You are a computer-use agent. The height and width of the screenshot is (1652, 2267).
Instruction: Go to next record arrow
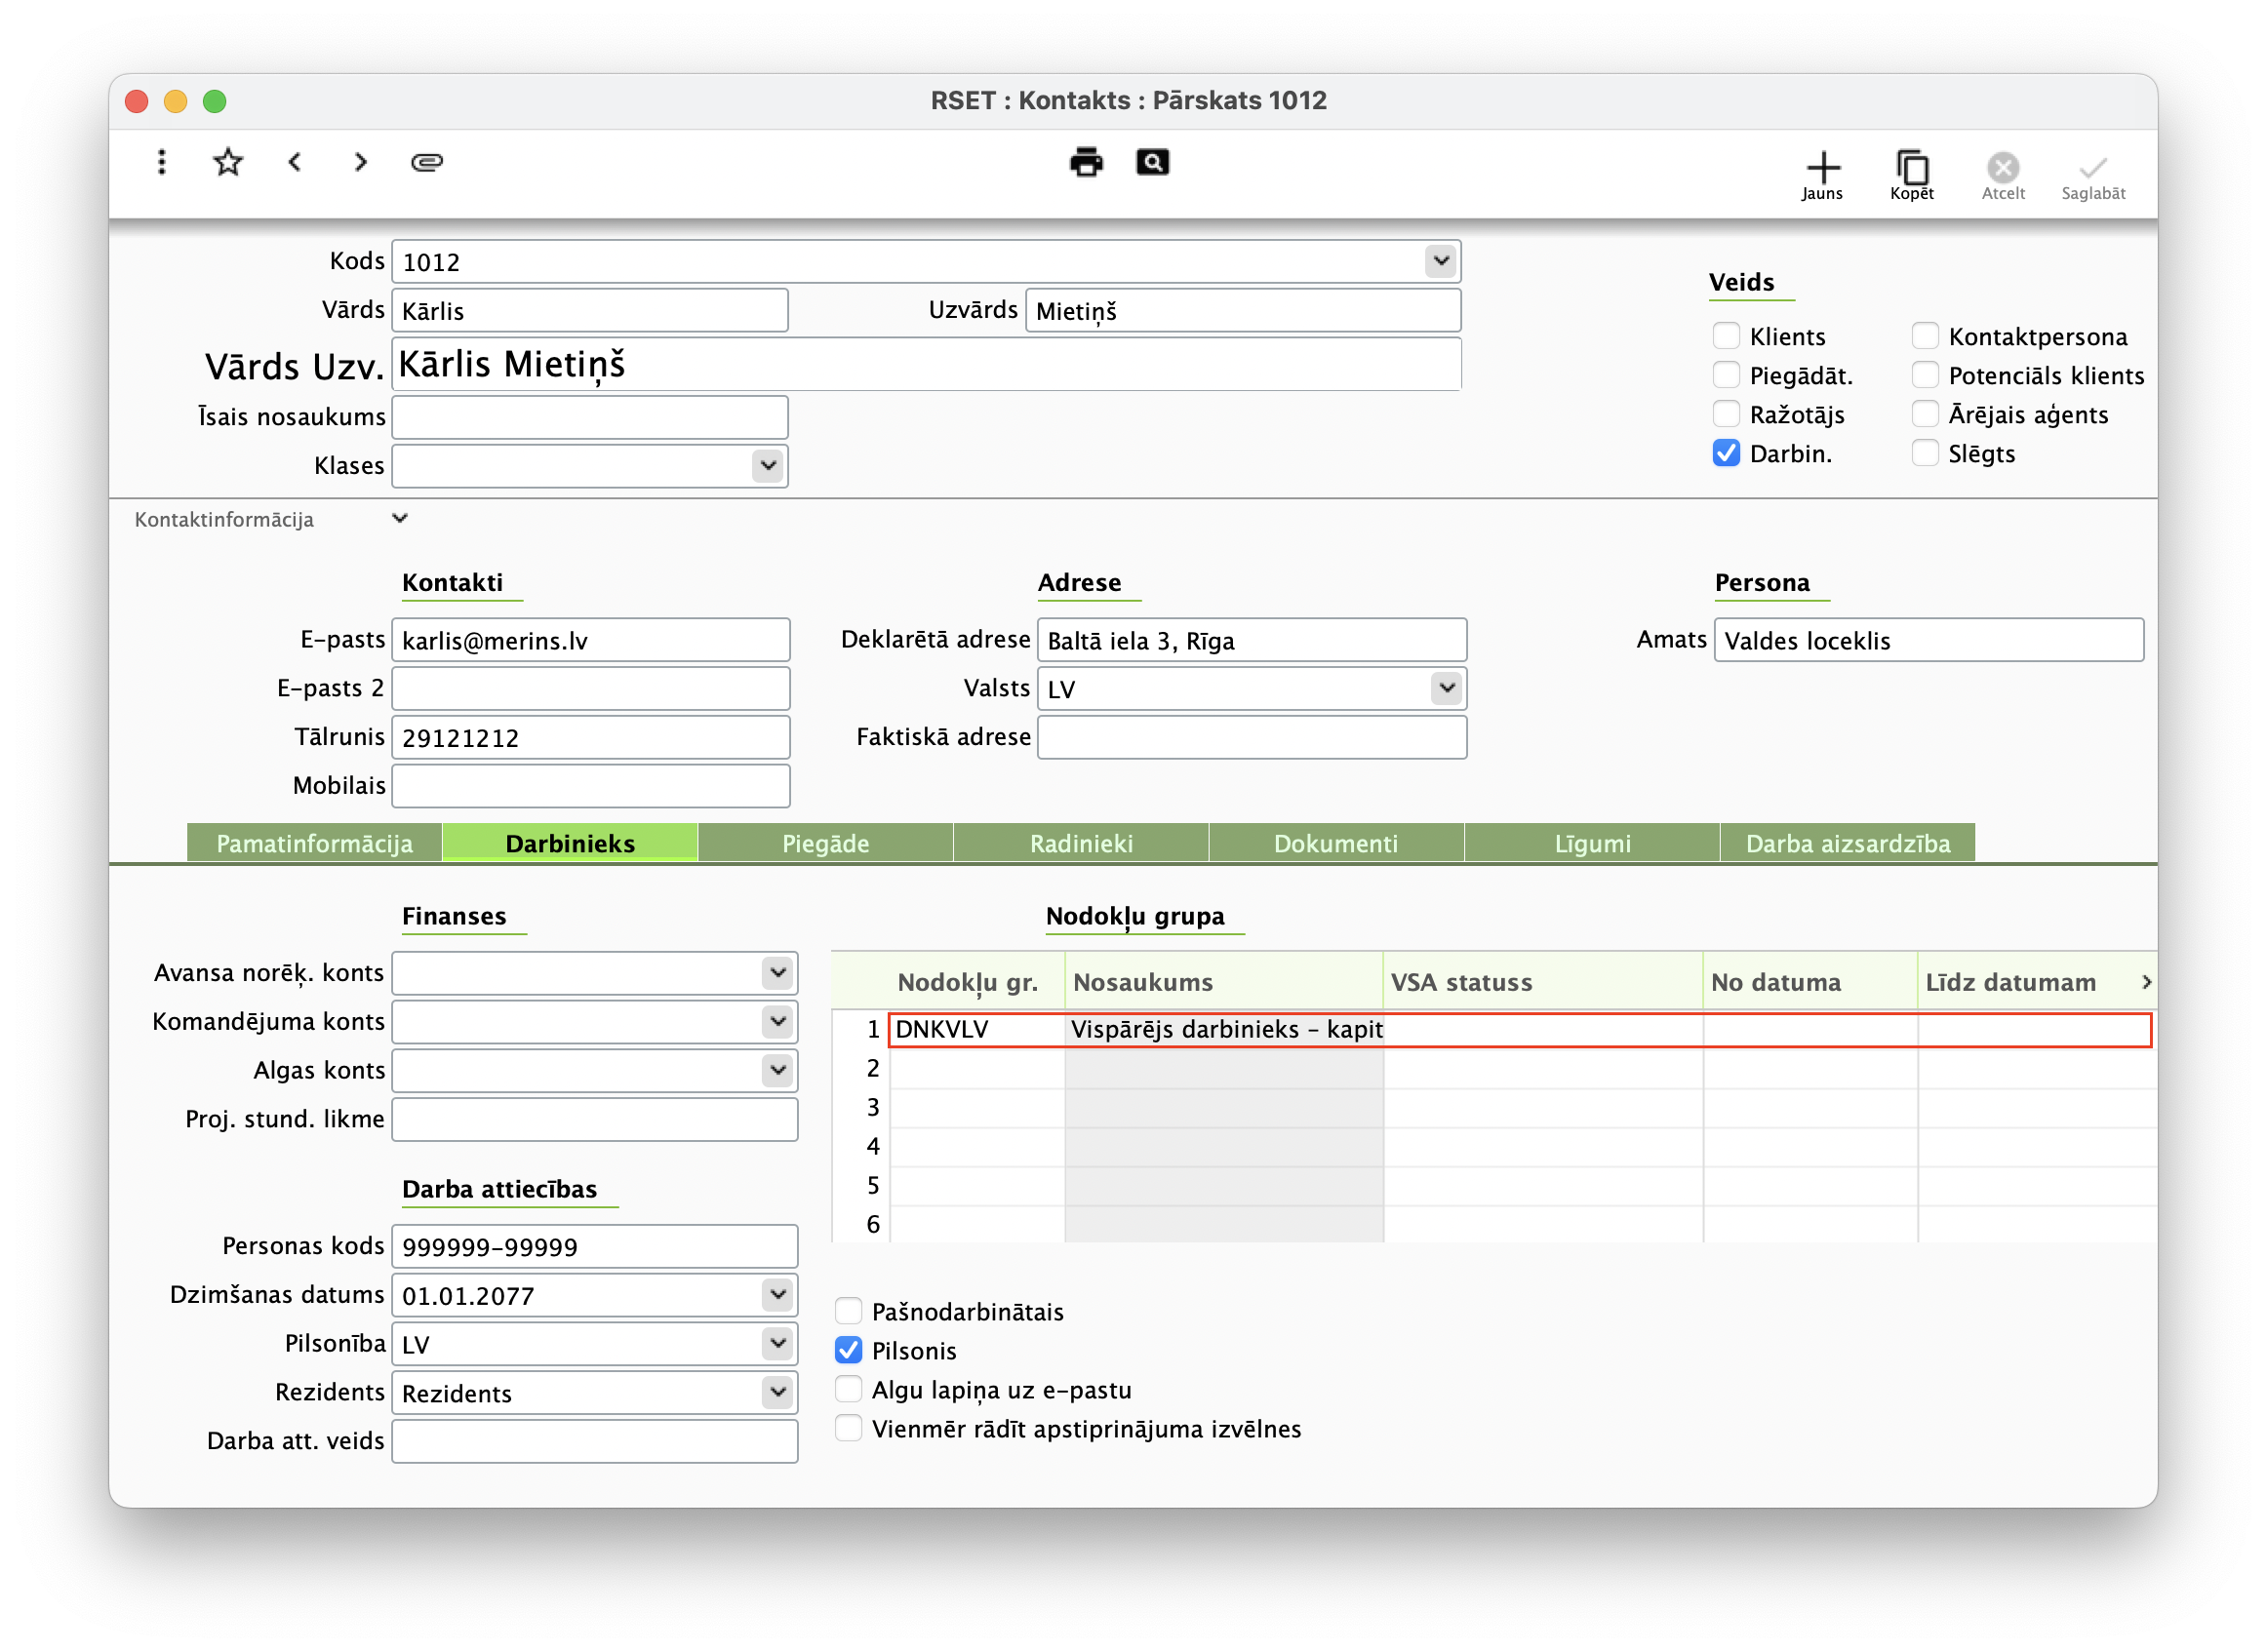tap(360, 162)
